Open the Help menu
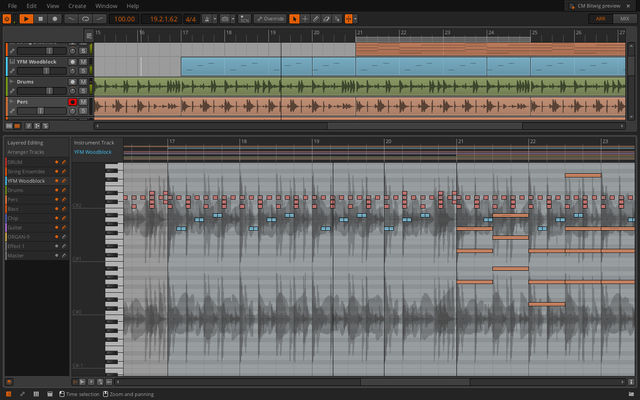Image resolution: width=640 pixels, height=400 pixels. (x=133, y=6)
